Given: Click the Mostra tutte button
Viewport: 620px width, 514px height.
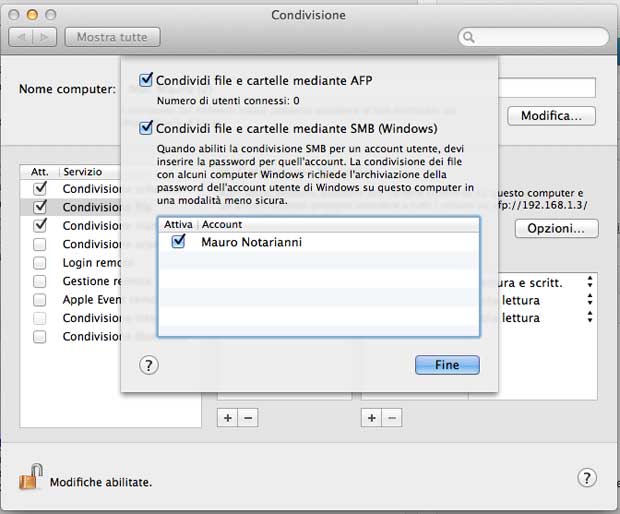Looking at the screenshot, I should 112,37.
